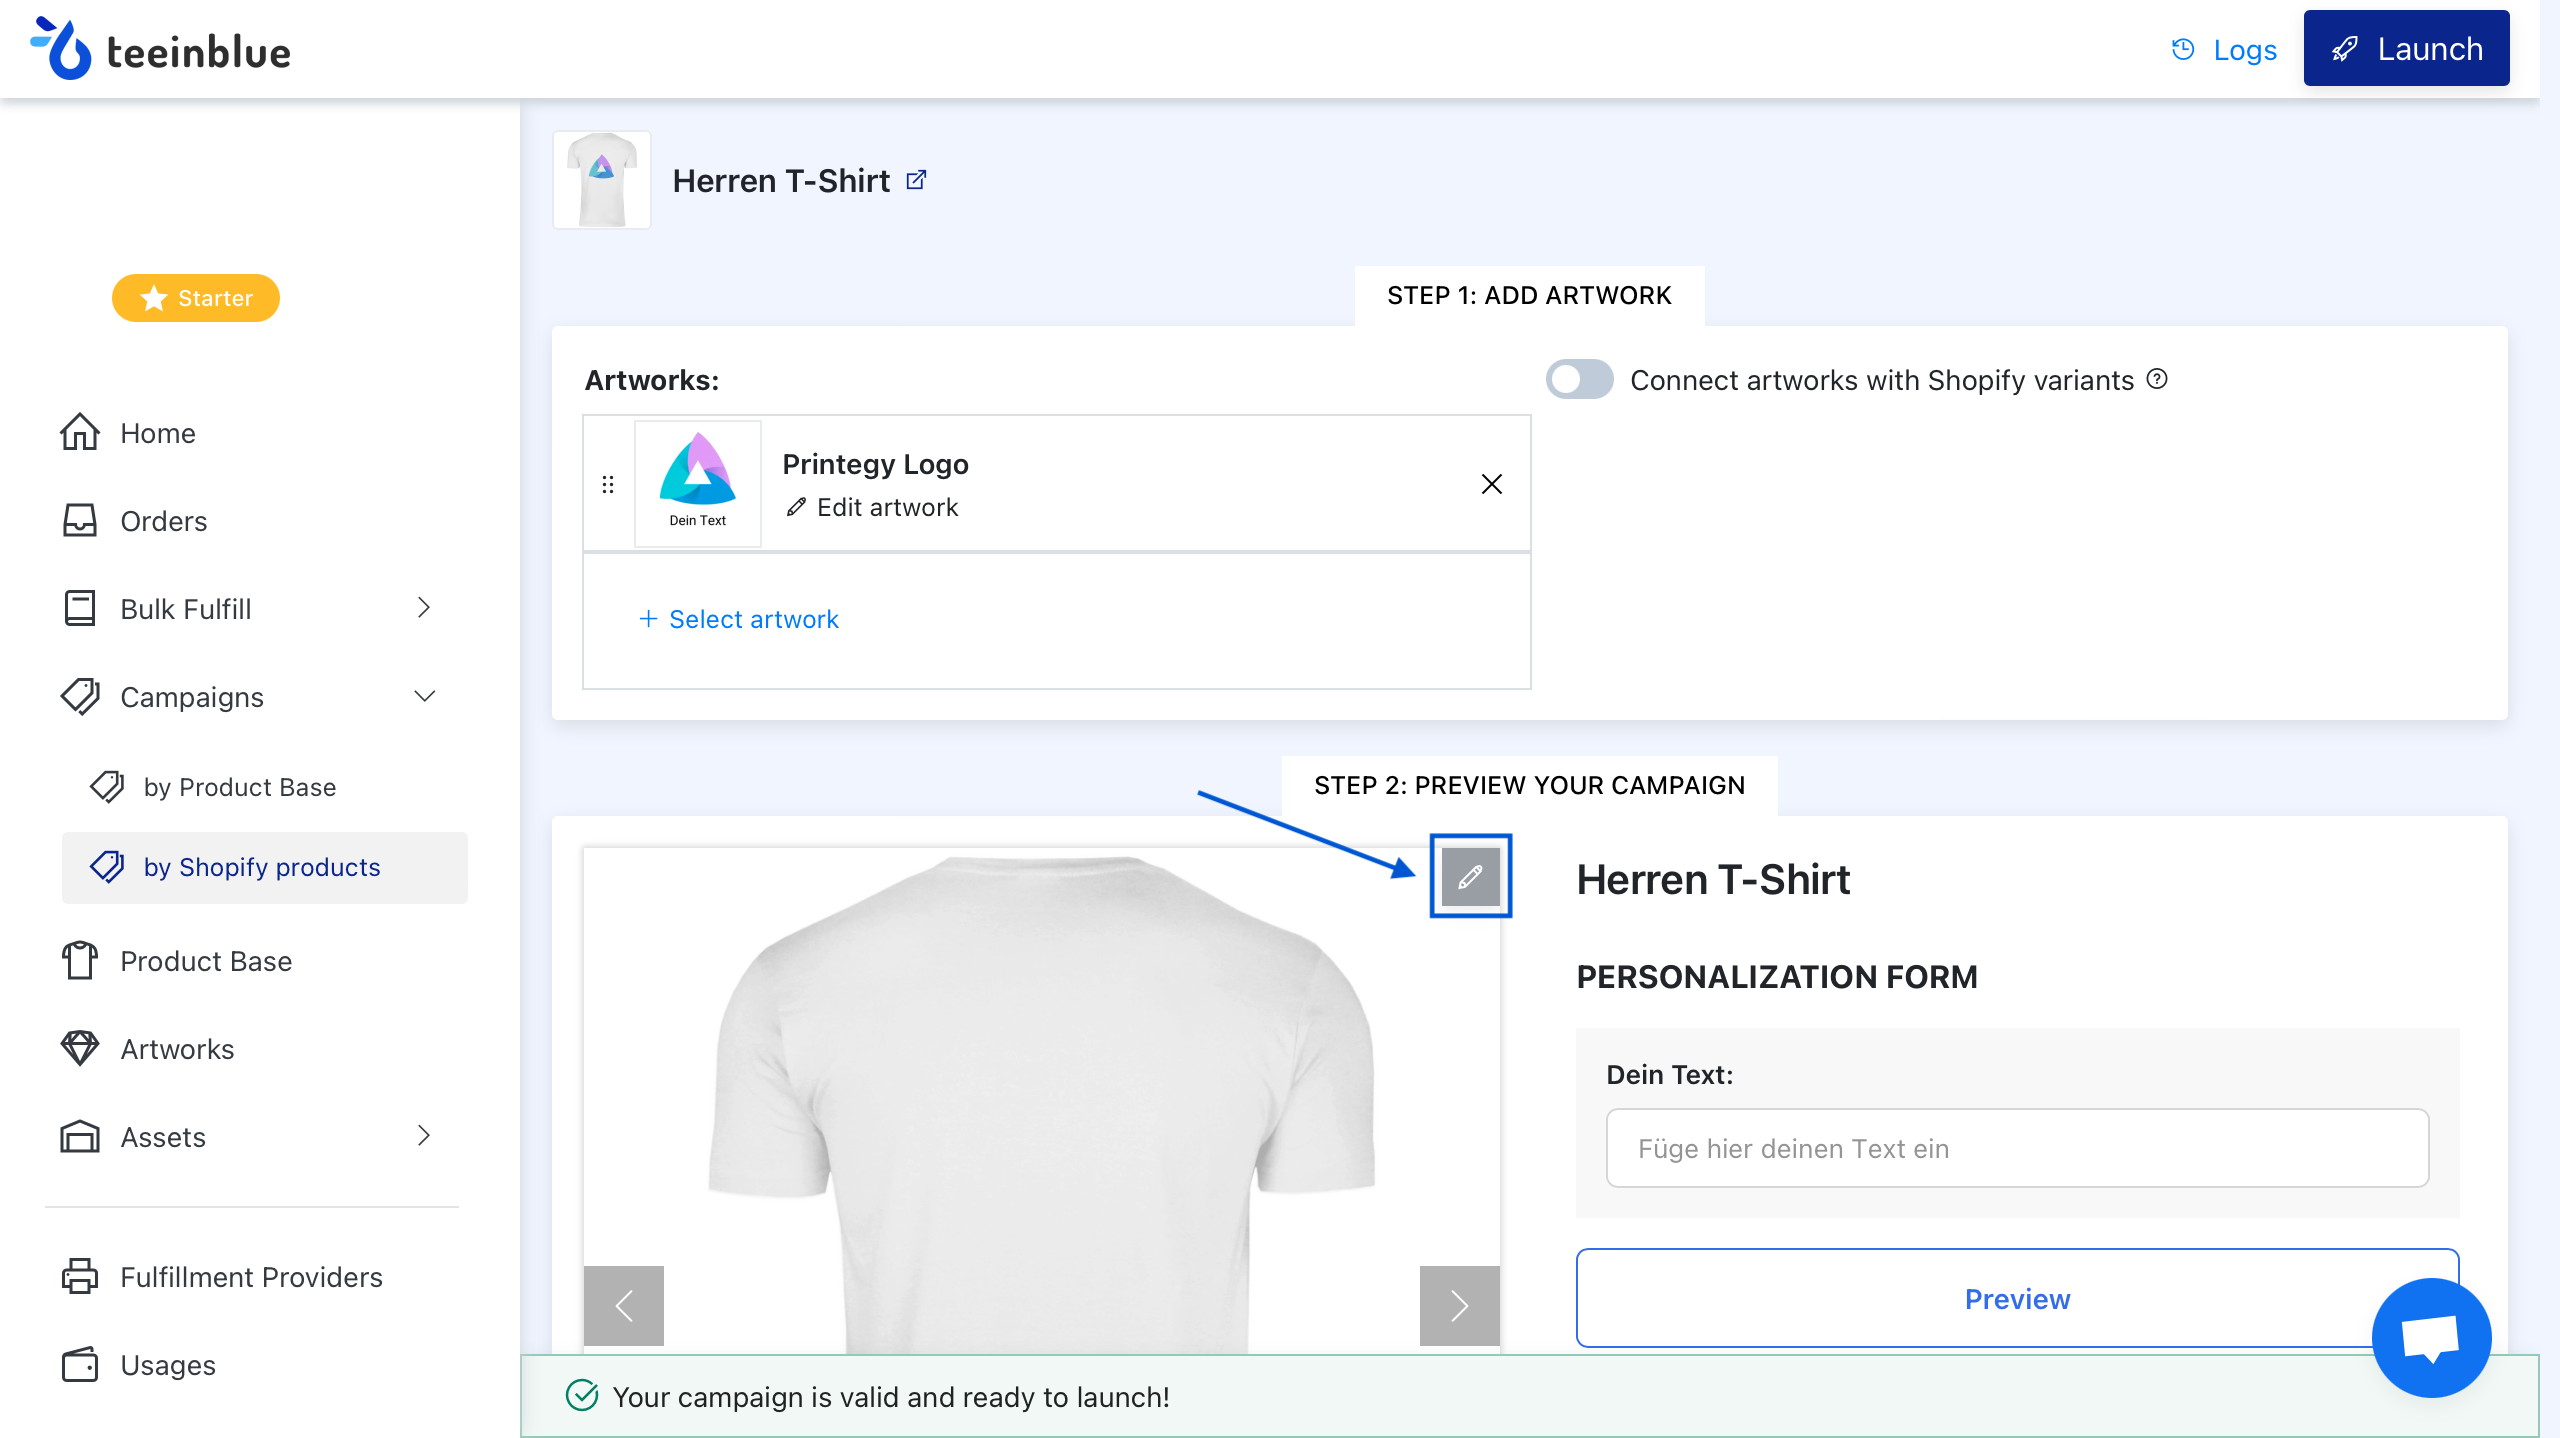Show next mockup image
The image size is (2560, 1438).
pos(1460,1305)
